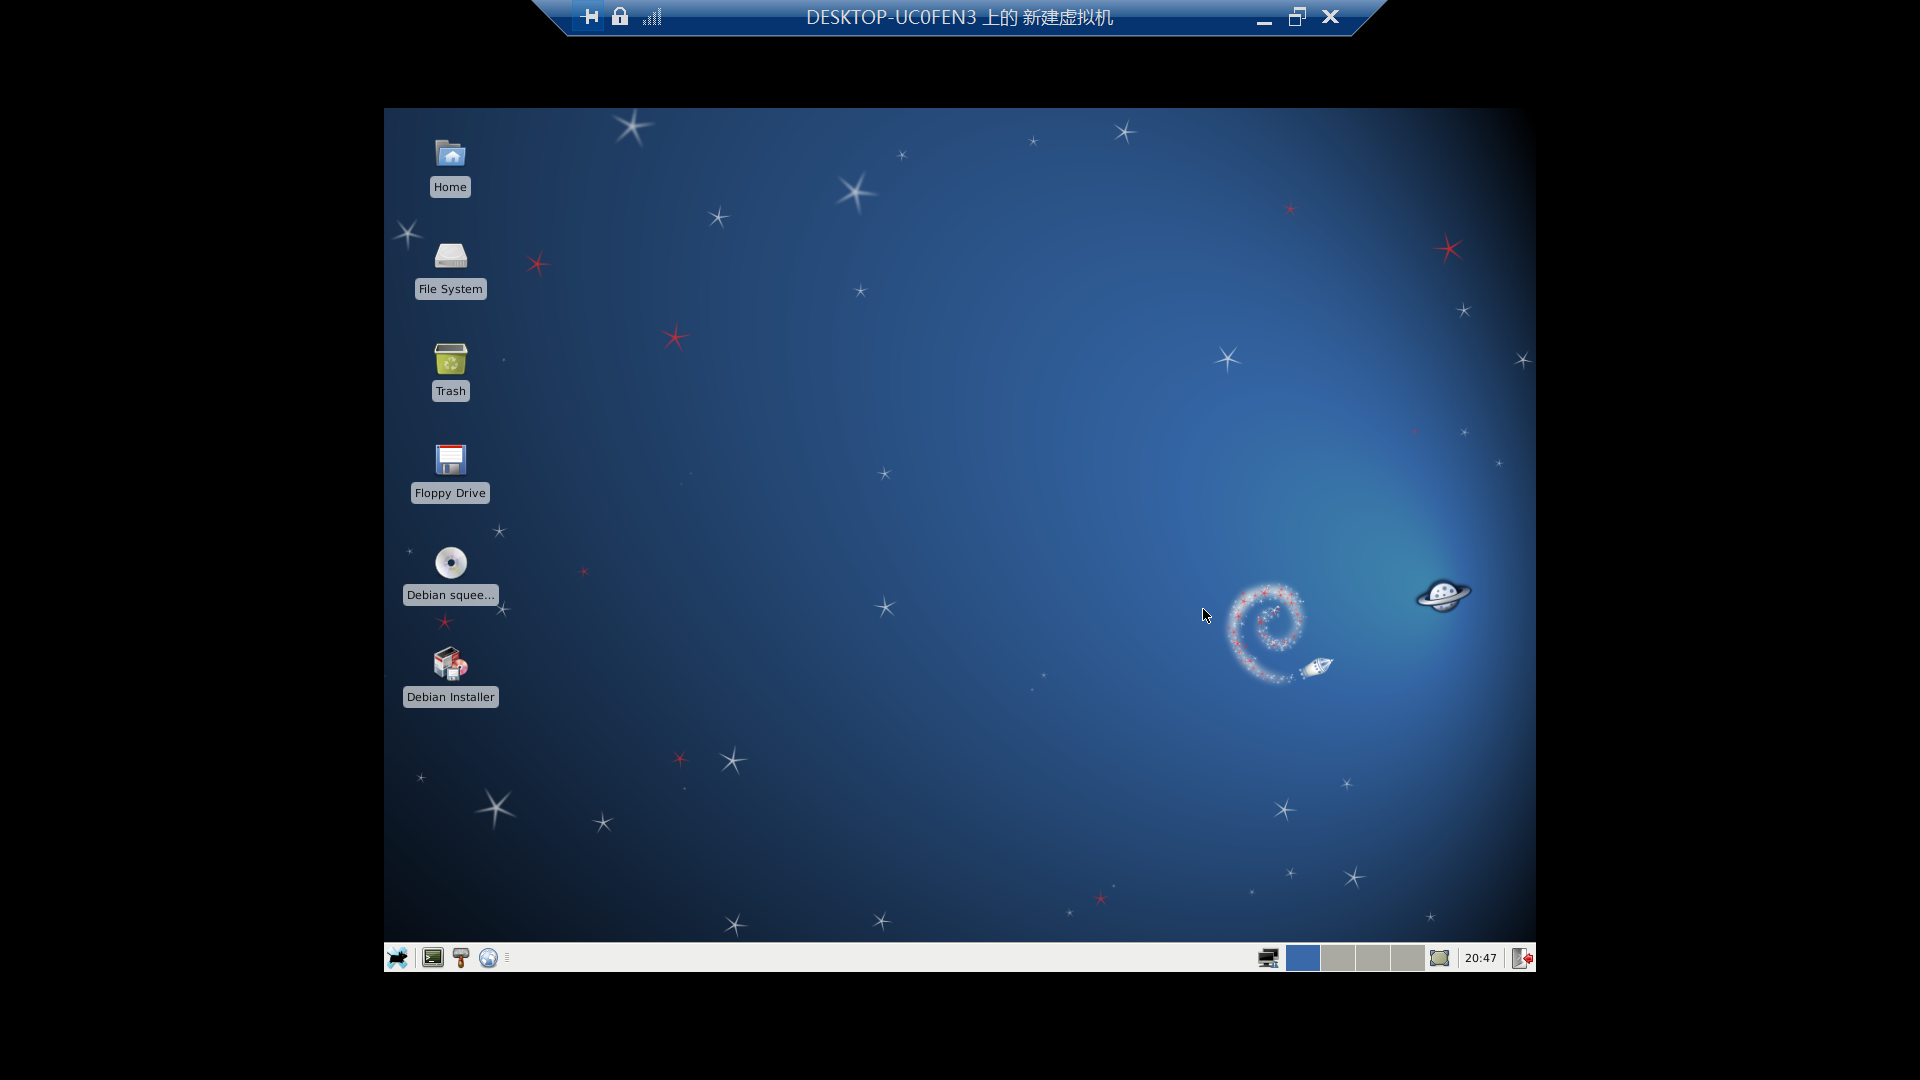Click the show desktop button

click(1440, 956)
